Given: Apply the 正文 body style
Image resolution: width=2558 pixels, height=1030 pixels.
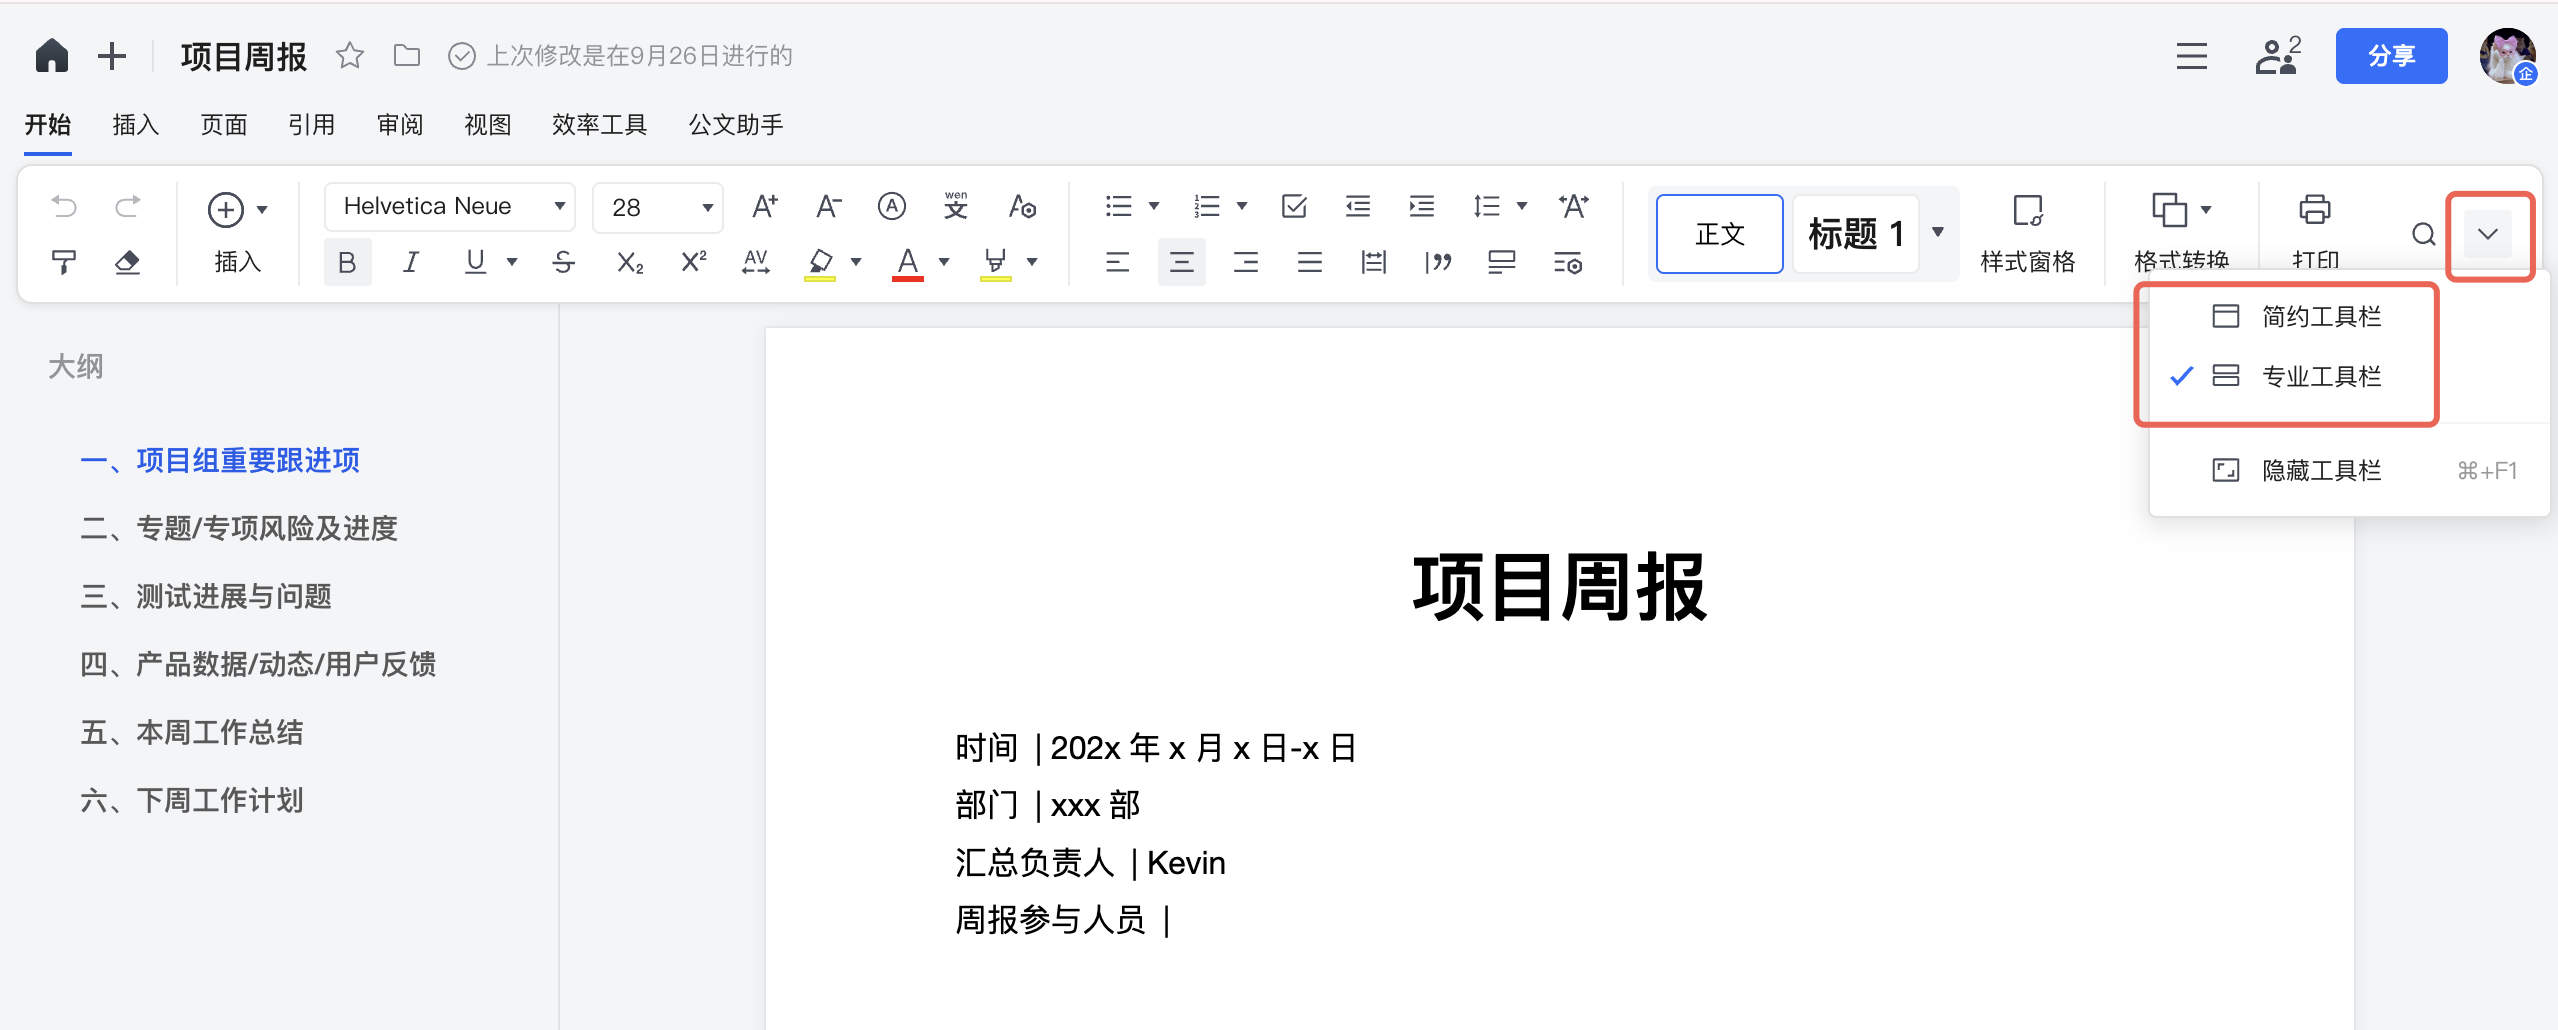Looking at the screenshot, I should pyautogui.click(x=1720, y=234).
